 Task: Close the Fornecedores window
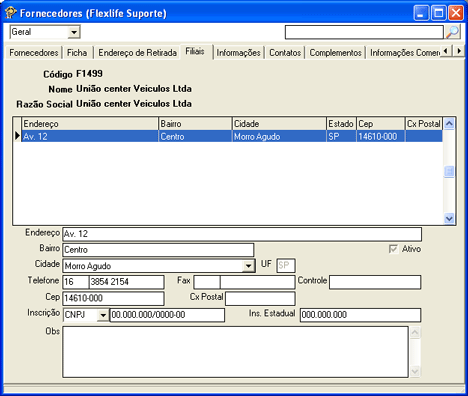point(455,13)
